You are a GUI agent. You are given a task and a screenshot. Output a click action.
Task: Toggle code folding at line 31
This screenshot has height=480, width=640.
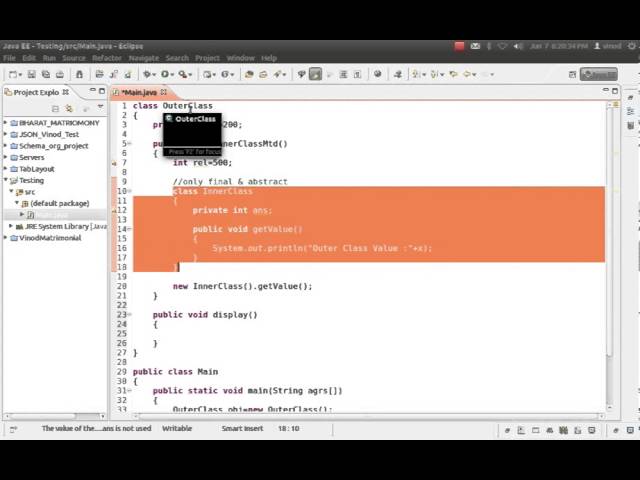[129, 391]
